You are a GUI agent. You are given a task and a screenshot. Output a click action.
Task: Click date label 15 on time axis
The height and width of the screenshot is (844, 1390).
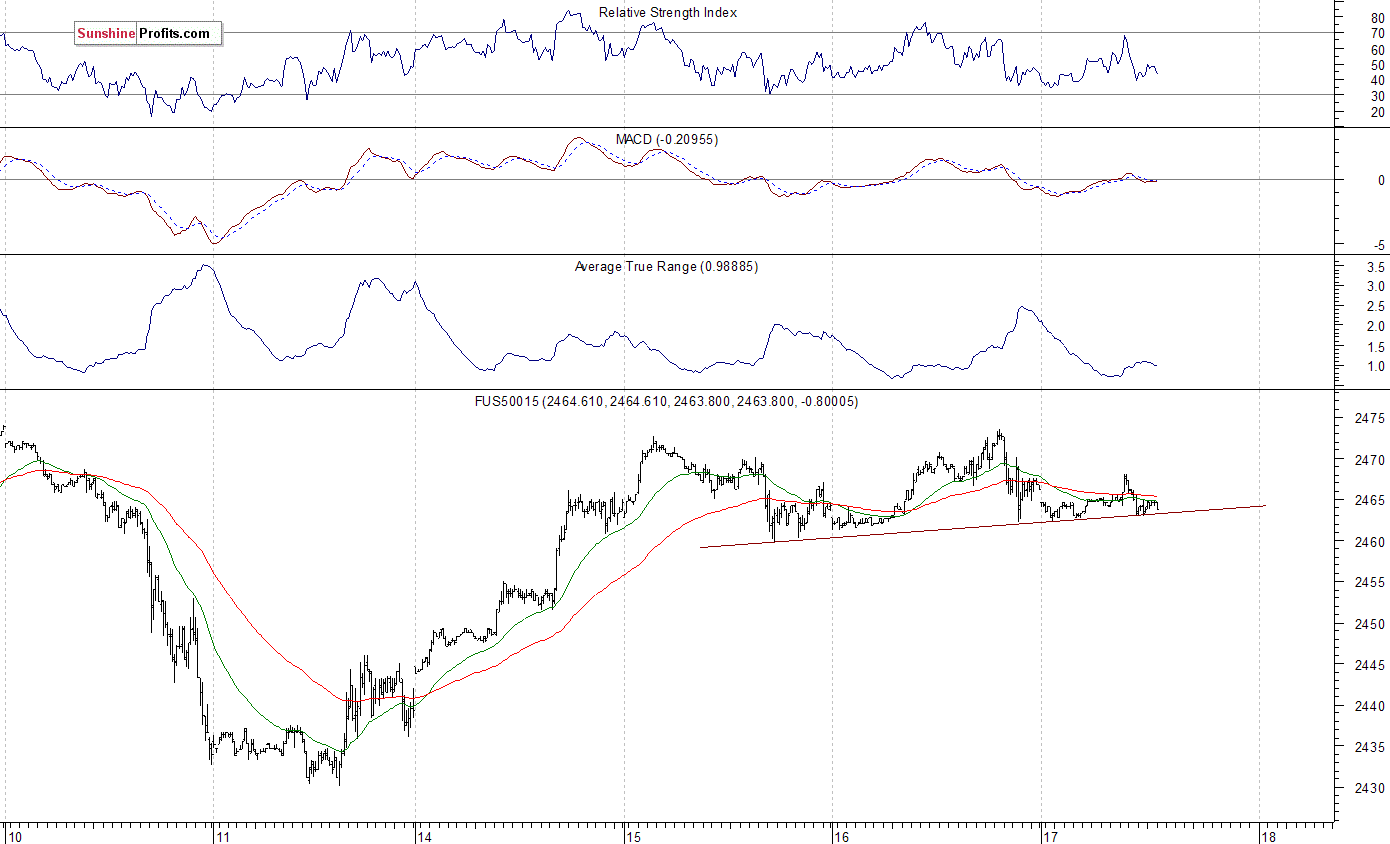tap(634, 836)
